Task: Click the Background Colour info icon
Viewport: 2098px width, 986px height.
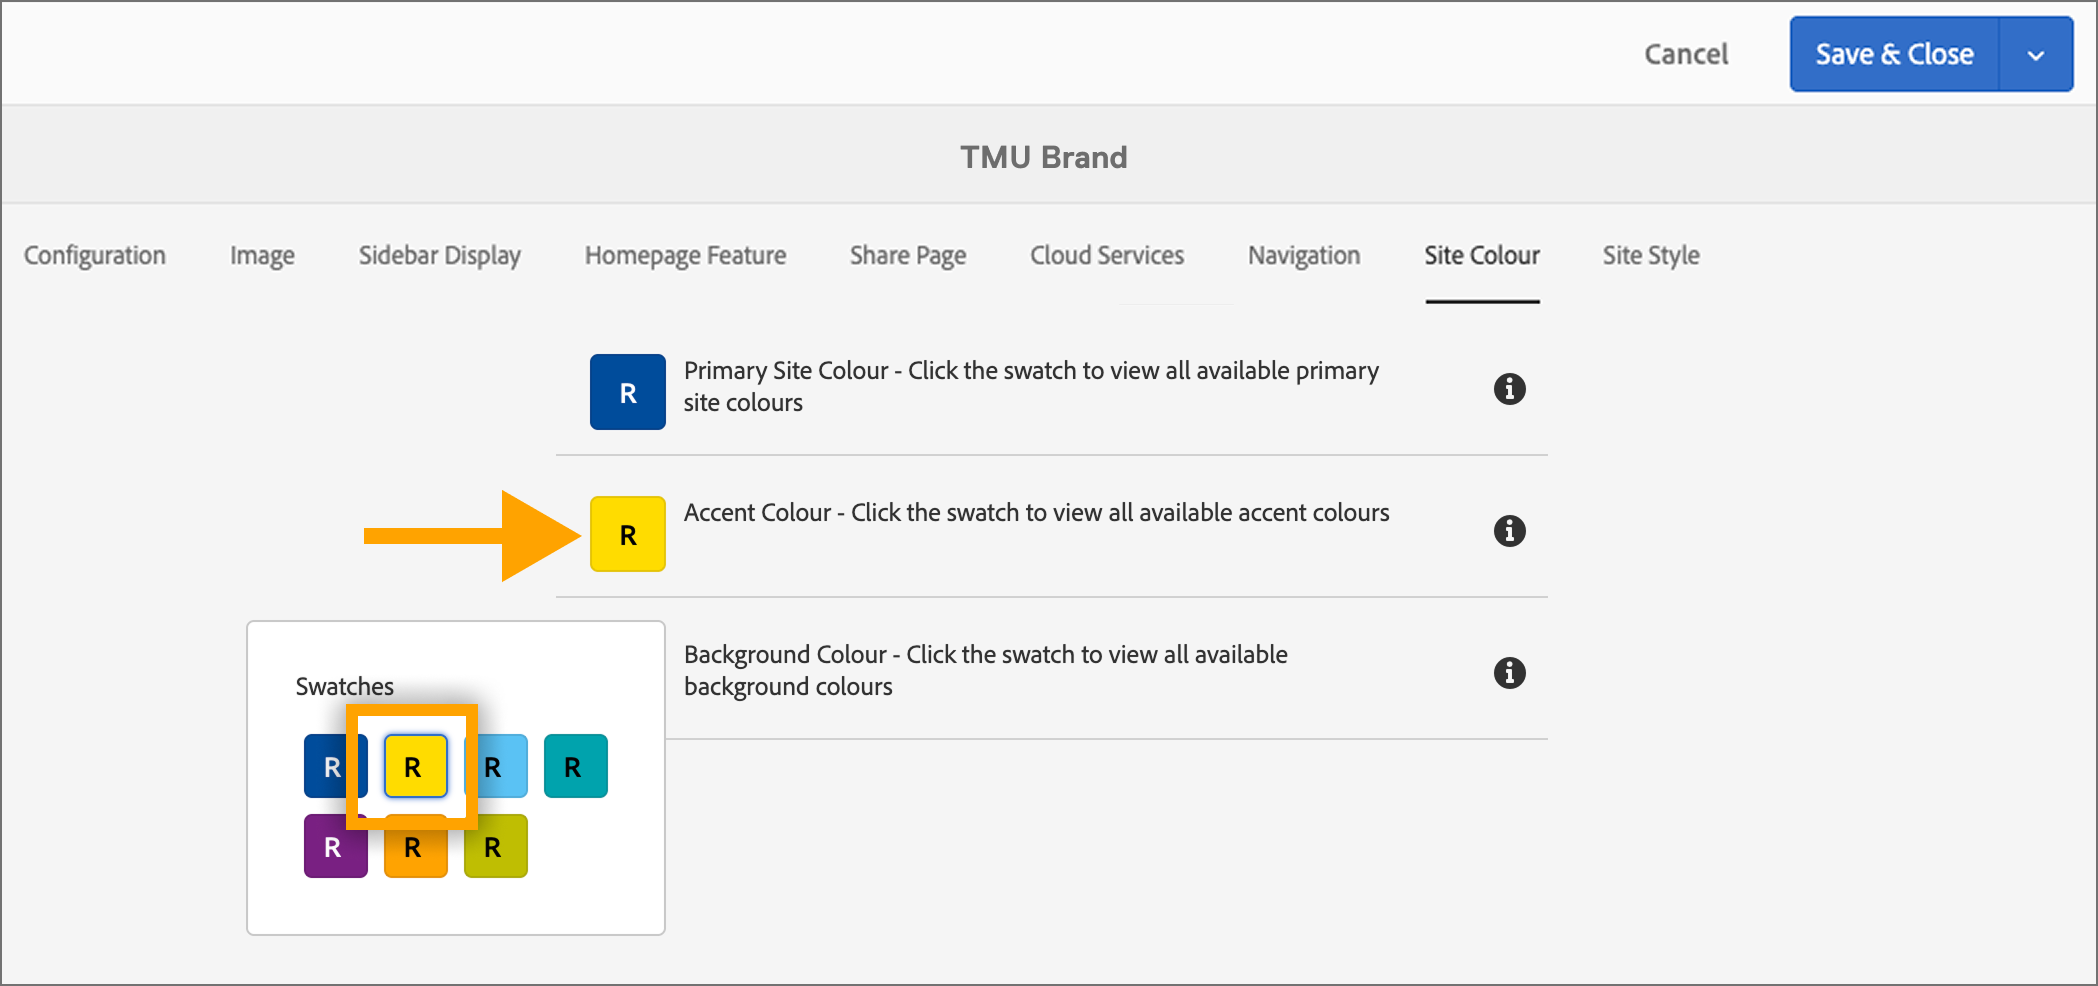Action: pyautogui.click(x=1510, y=673)
